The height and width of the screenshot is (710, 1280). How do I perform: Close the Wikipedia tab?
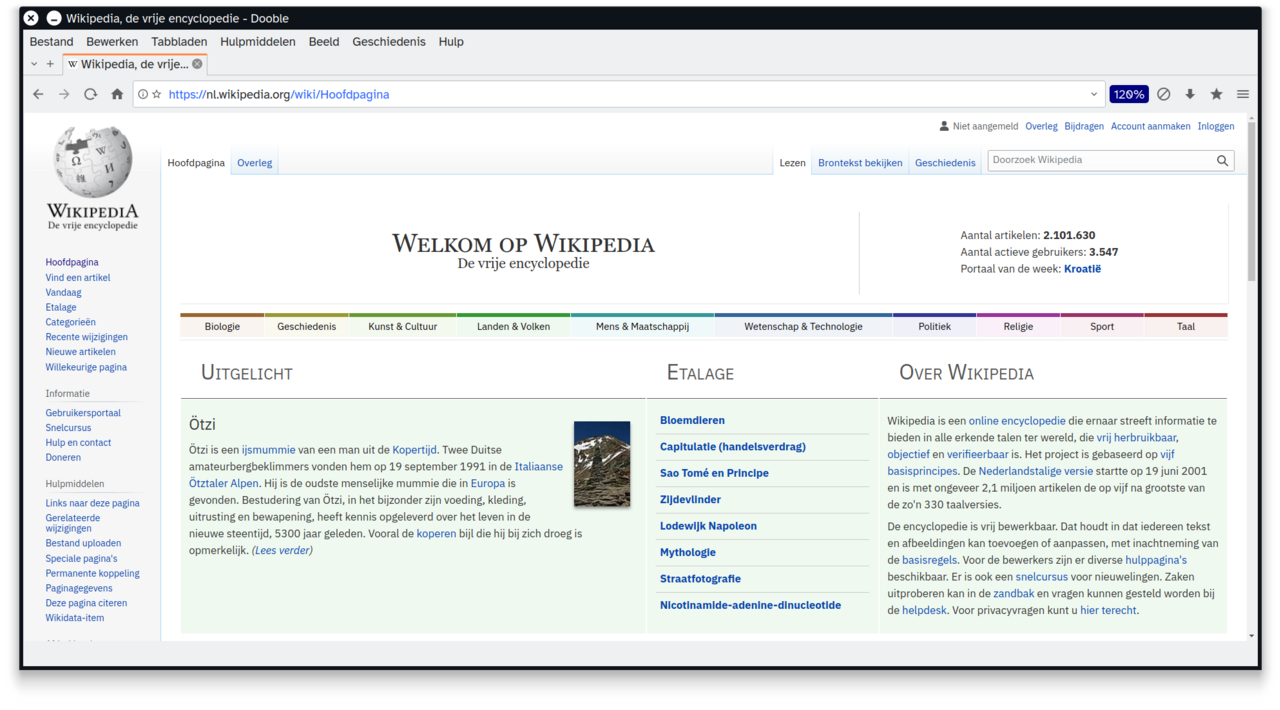click(197, 64)
